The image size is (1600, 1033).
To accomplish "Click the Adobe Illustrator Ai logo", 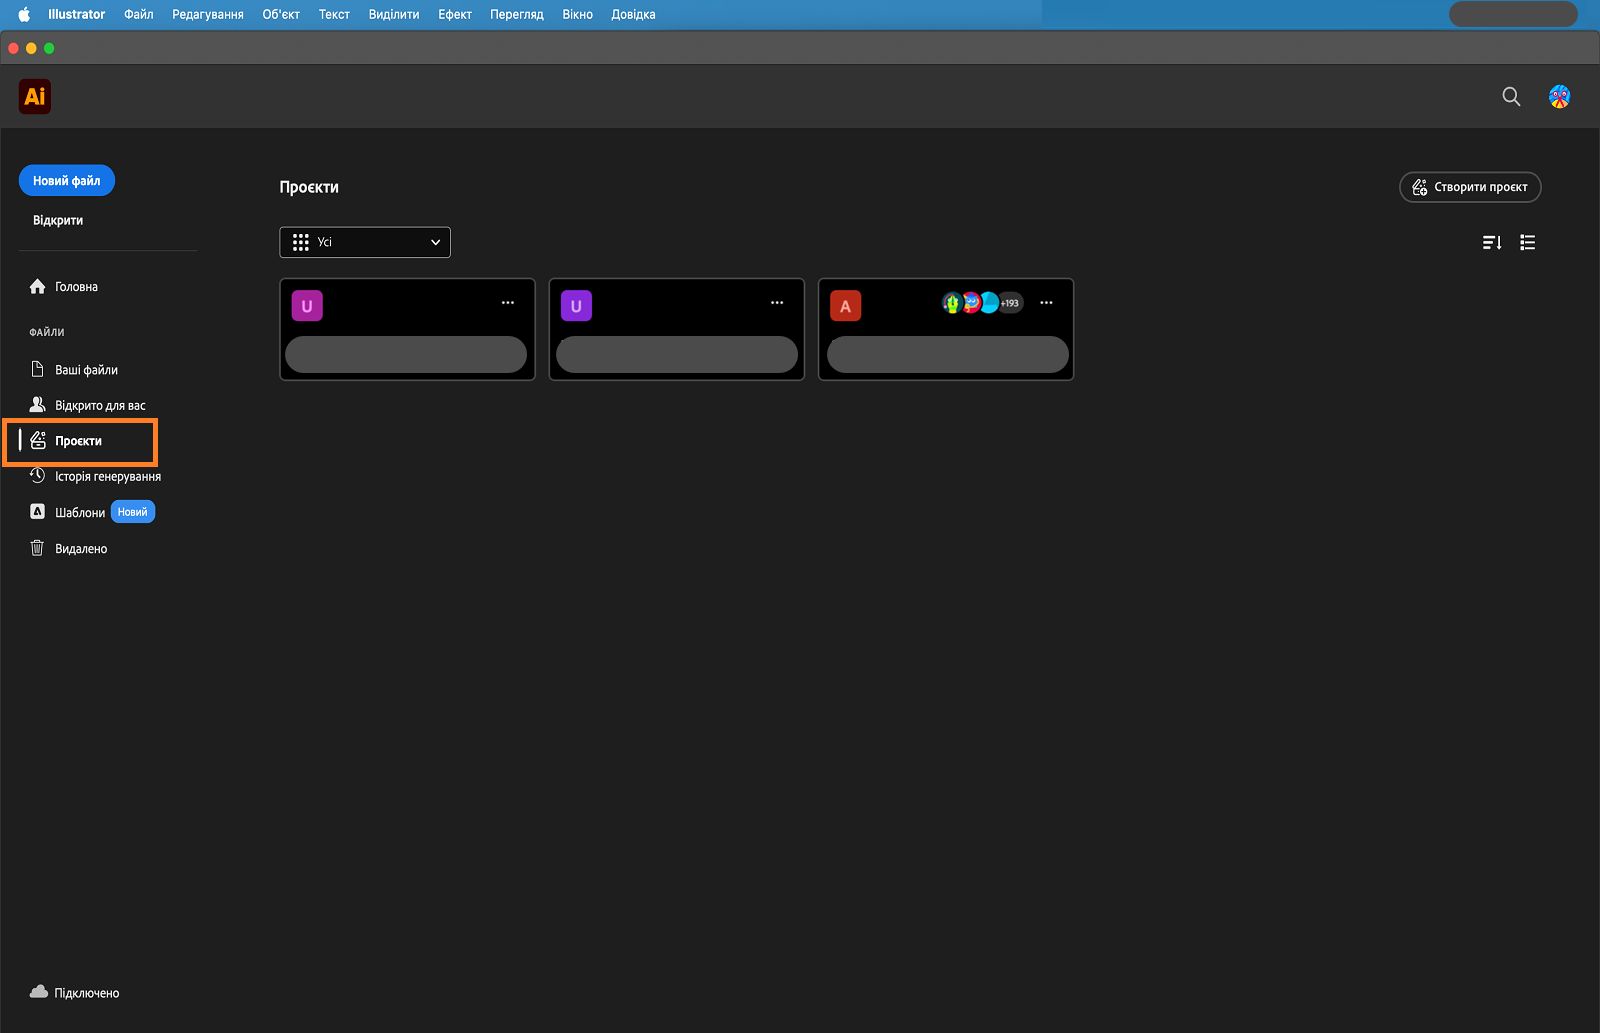I will click(35, 97).
